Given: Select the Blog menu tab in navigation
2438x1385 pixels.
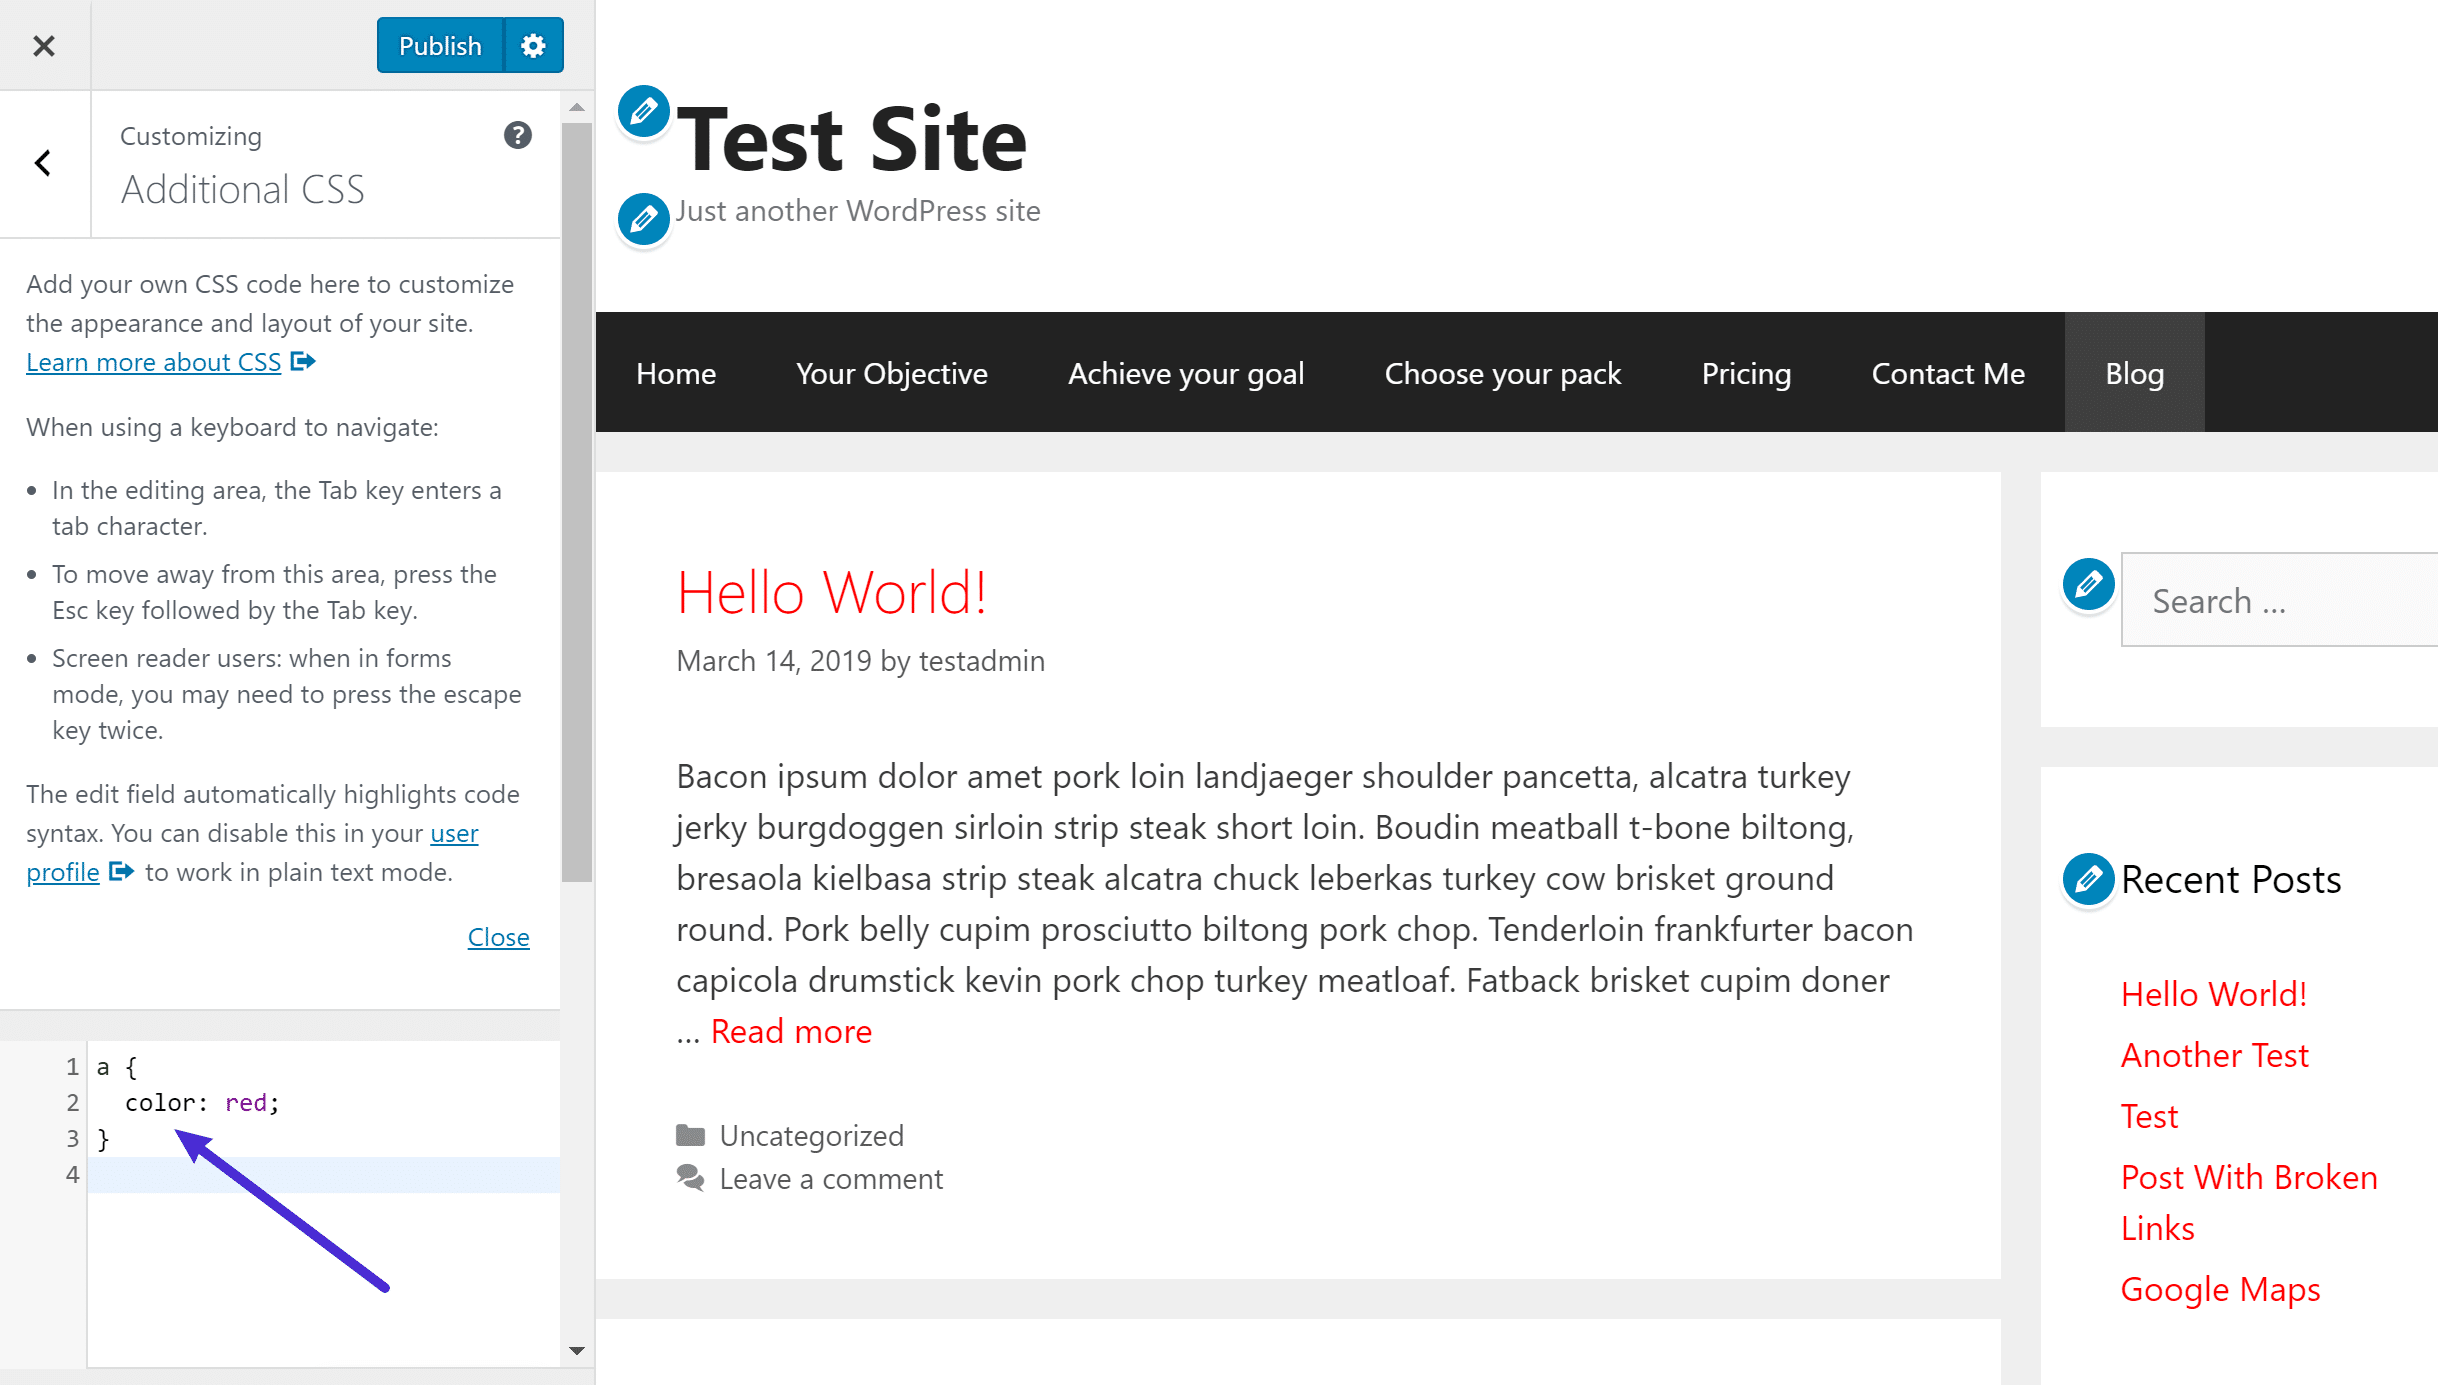Looking at the screenshot, I should pos(2135,372).
